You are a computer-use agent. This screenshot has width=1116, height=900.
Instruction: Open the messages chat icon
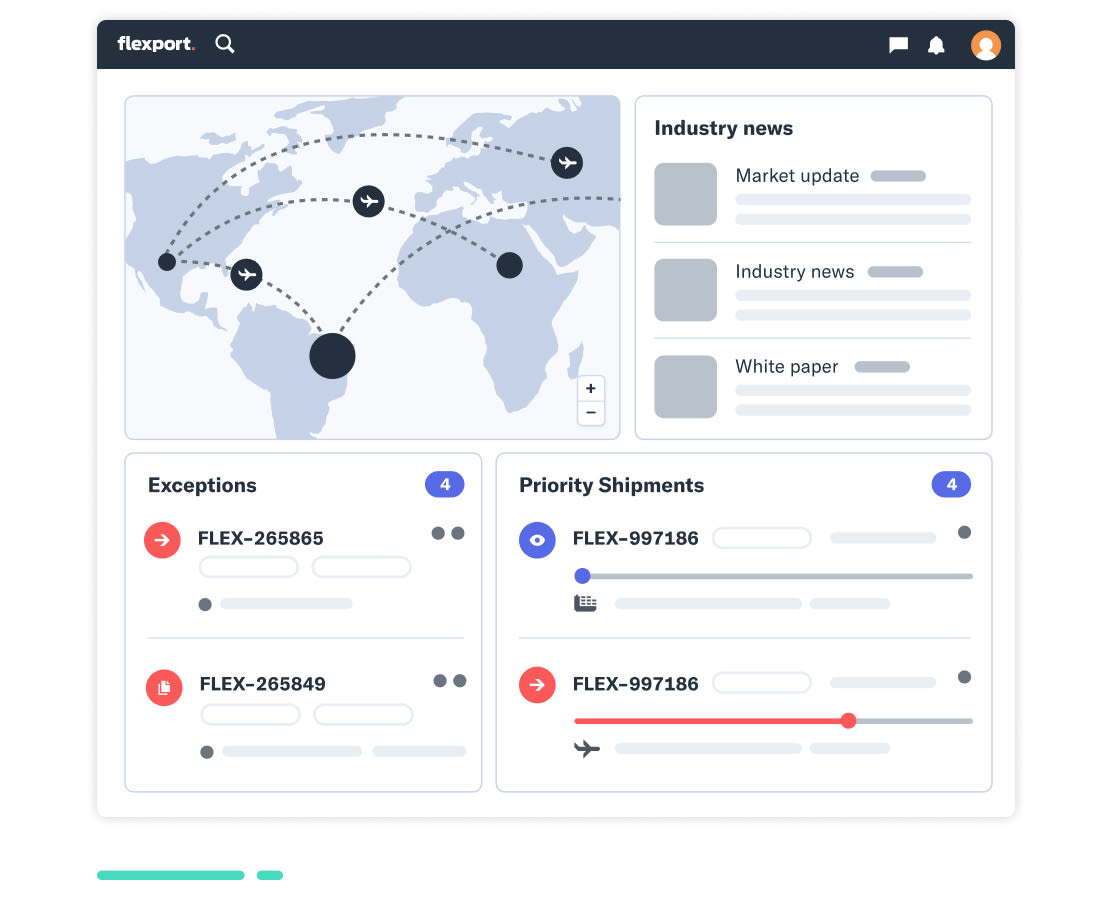click(897, 44)
